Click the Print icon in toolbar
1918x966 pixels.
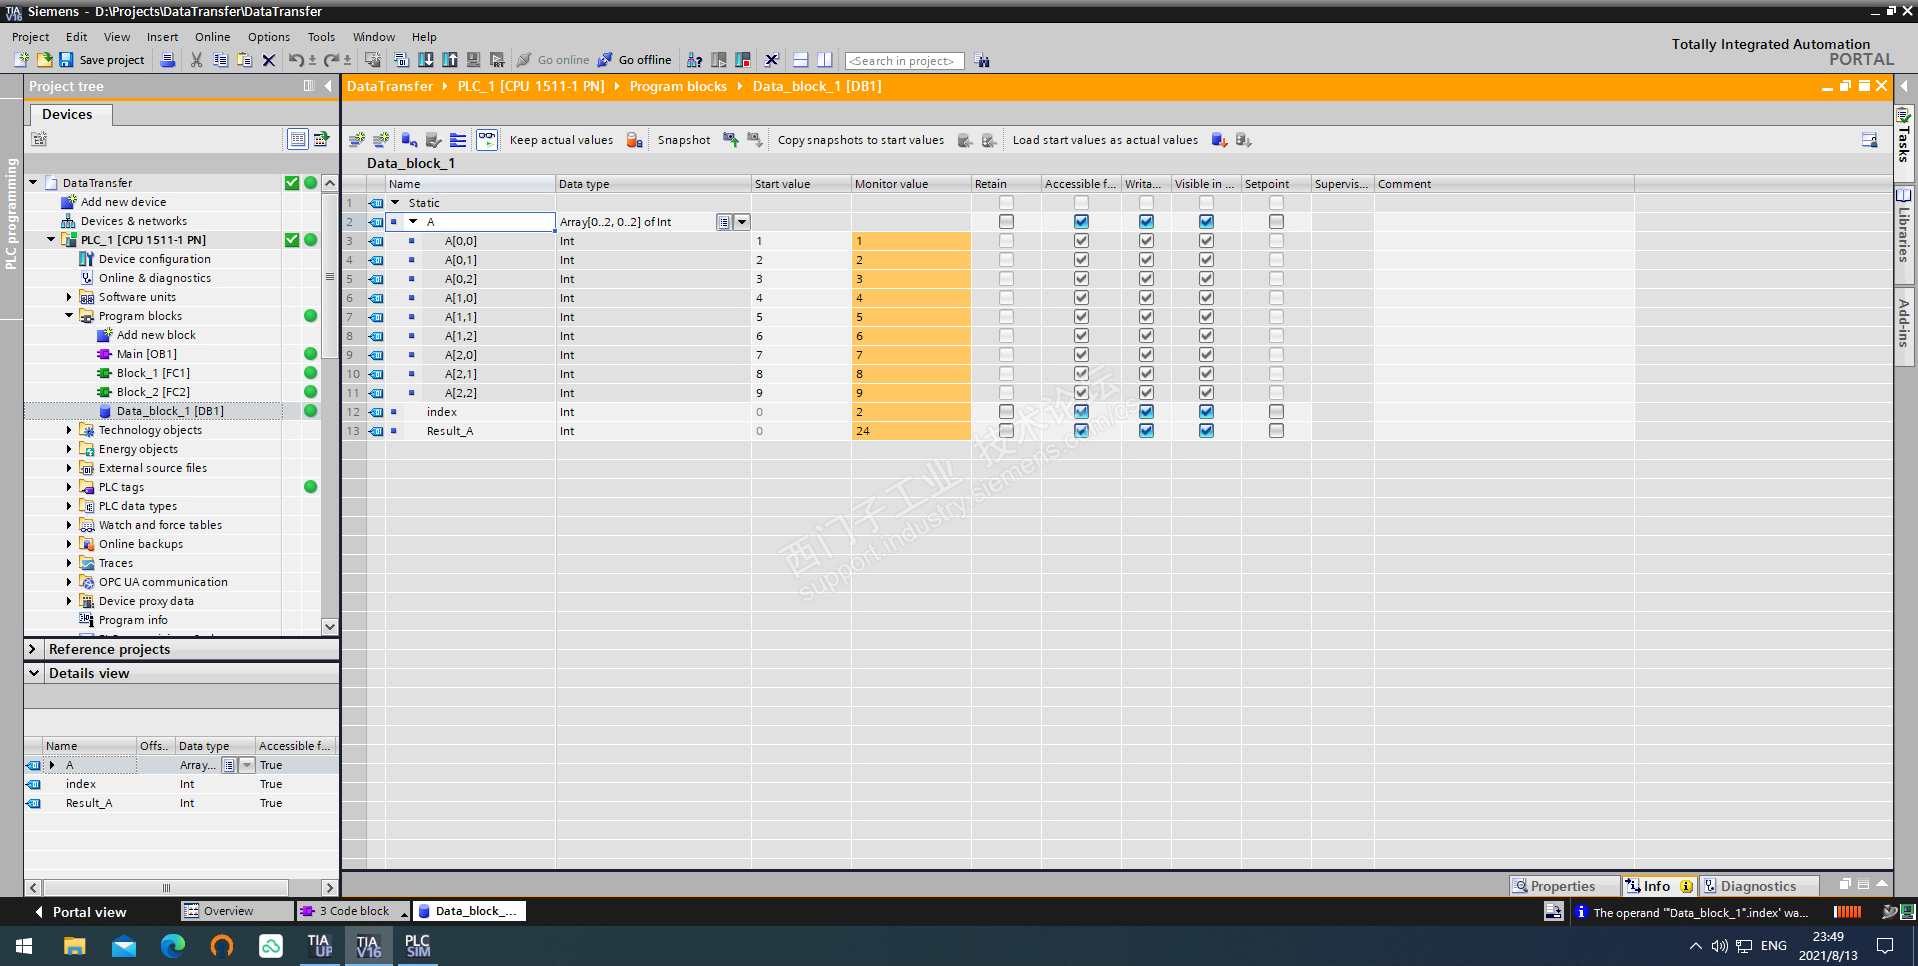pos(168,60)
